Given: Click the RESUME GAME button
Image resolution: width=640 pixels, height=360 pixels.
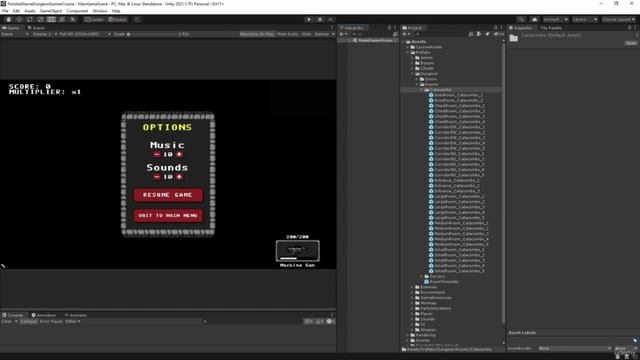Looking at the screenshot, I should [168, 195].
